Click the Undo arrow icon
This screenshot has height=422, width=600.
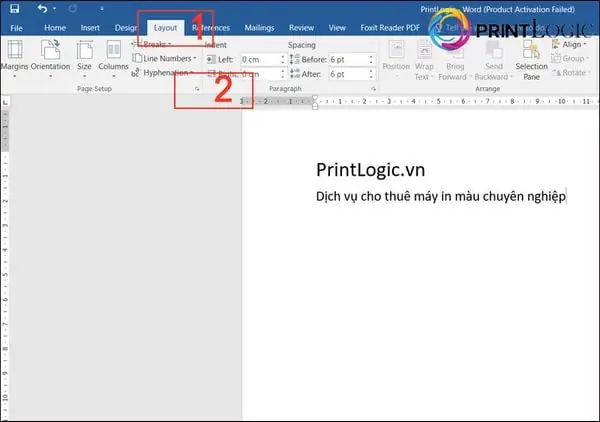42,8
